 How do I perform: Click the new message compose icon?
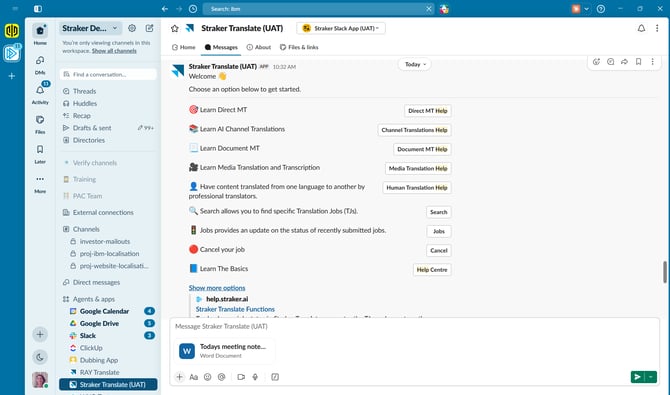pyautogui.click(x=149, y=28)
